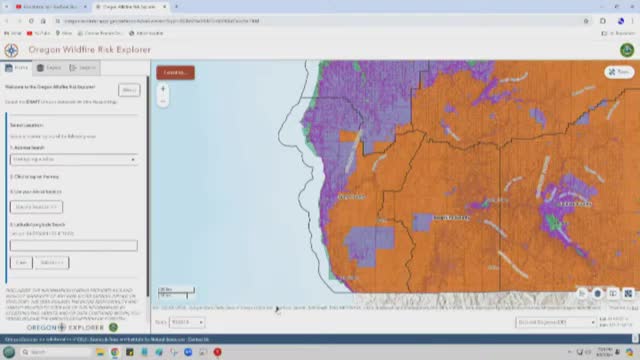Reload the page with the refresh icon
This screenshot has width=640, height=360.
pos(31,21)
